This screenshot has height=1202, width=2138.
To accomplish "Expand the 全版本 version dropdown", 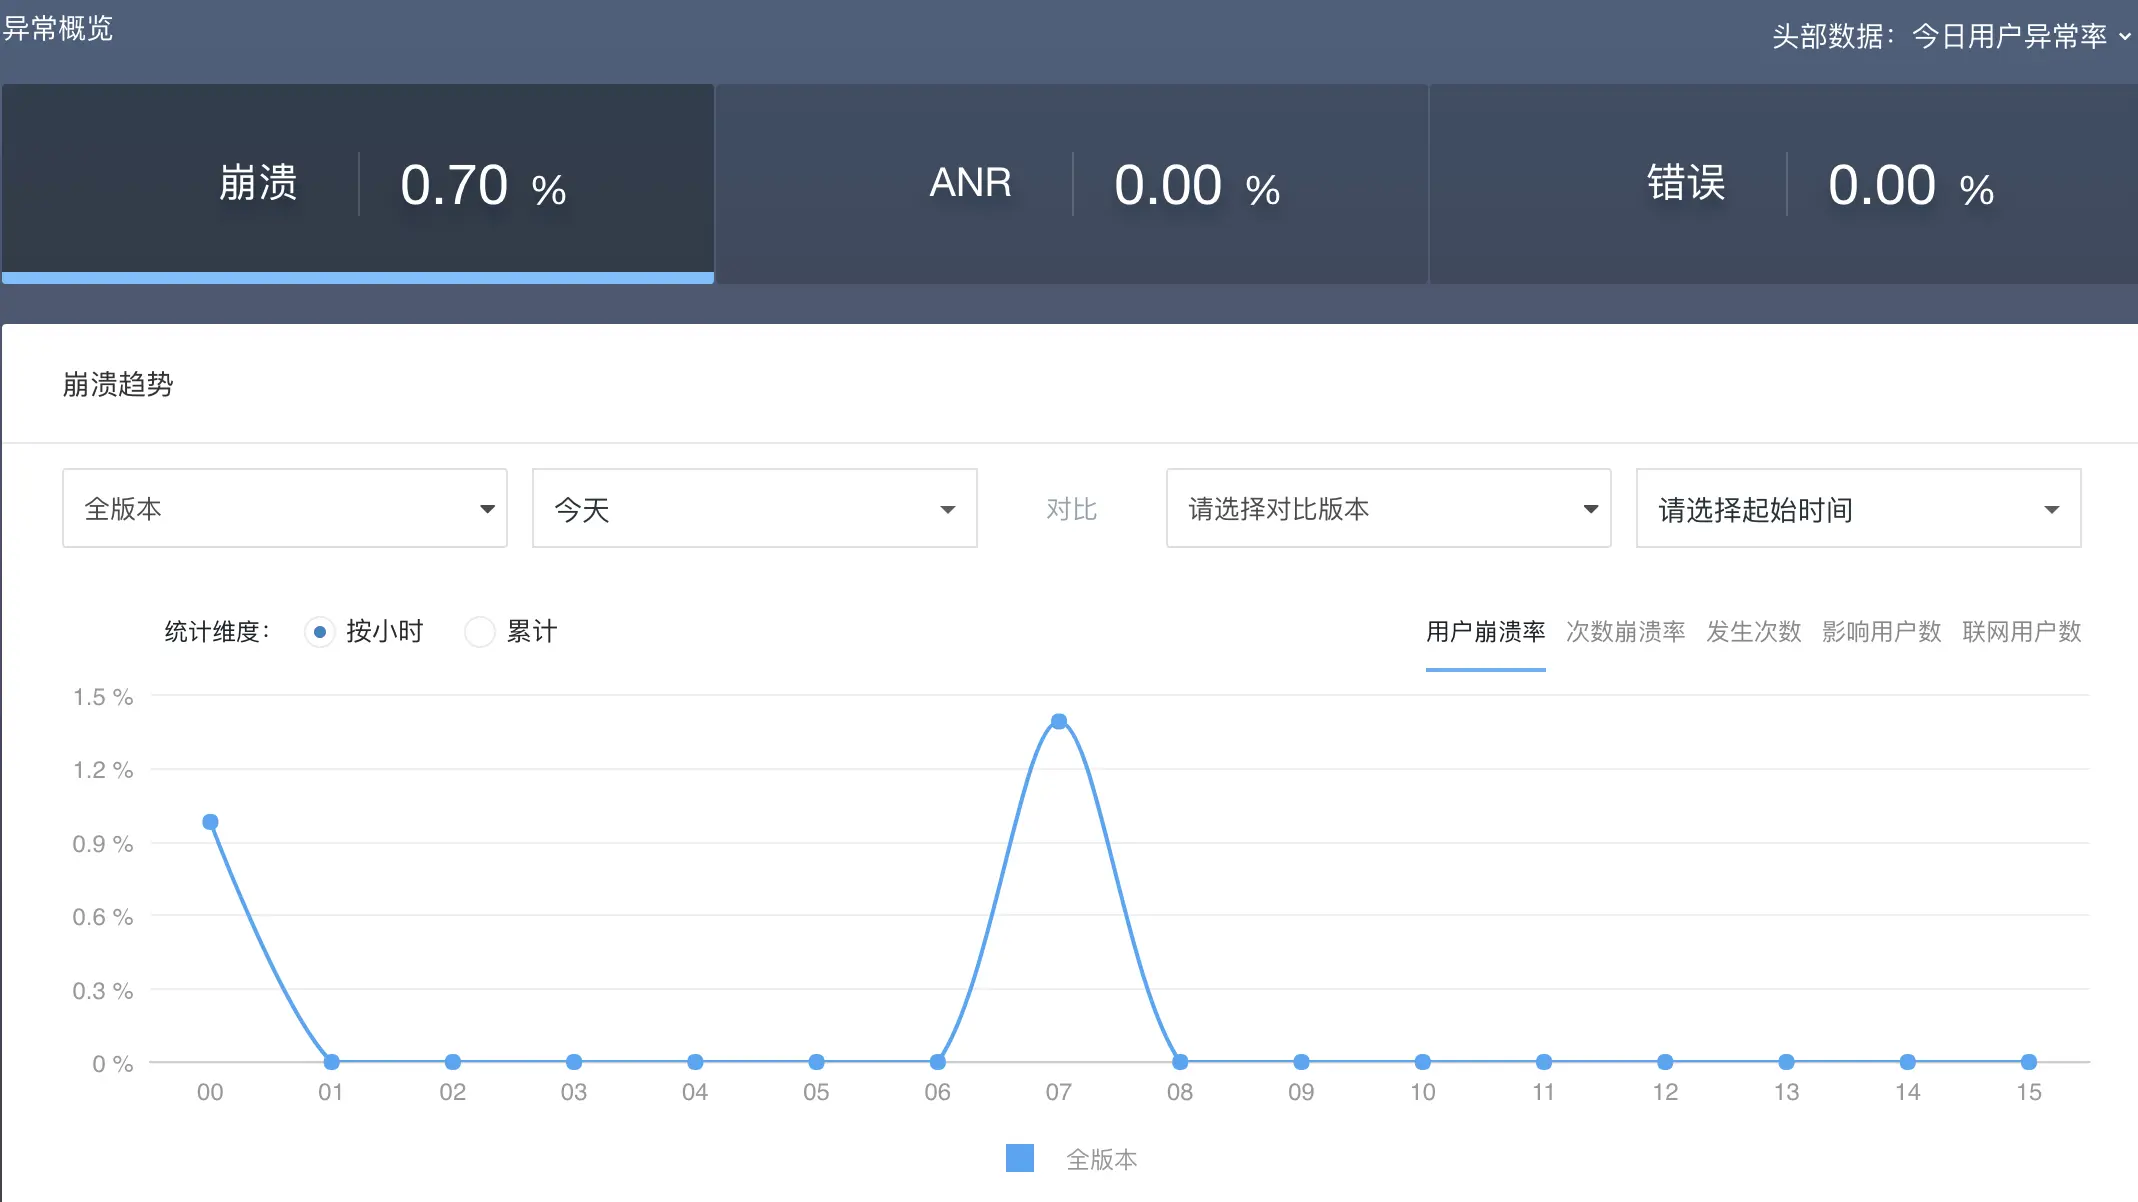I will (285, 508).
